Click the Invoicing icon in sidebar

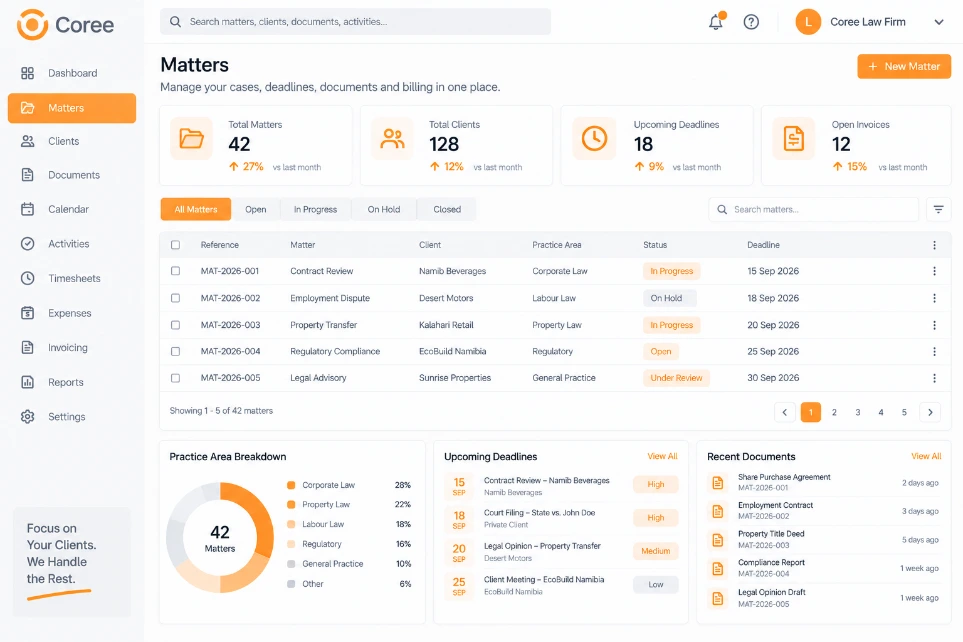point(28,348)
